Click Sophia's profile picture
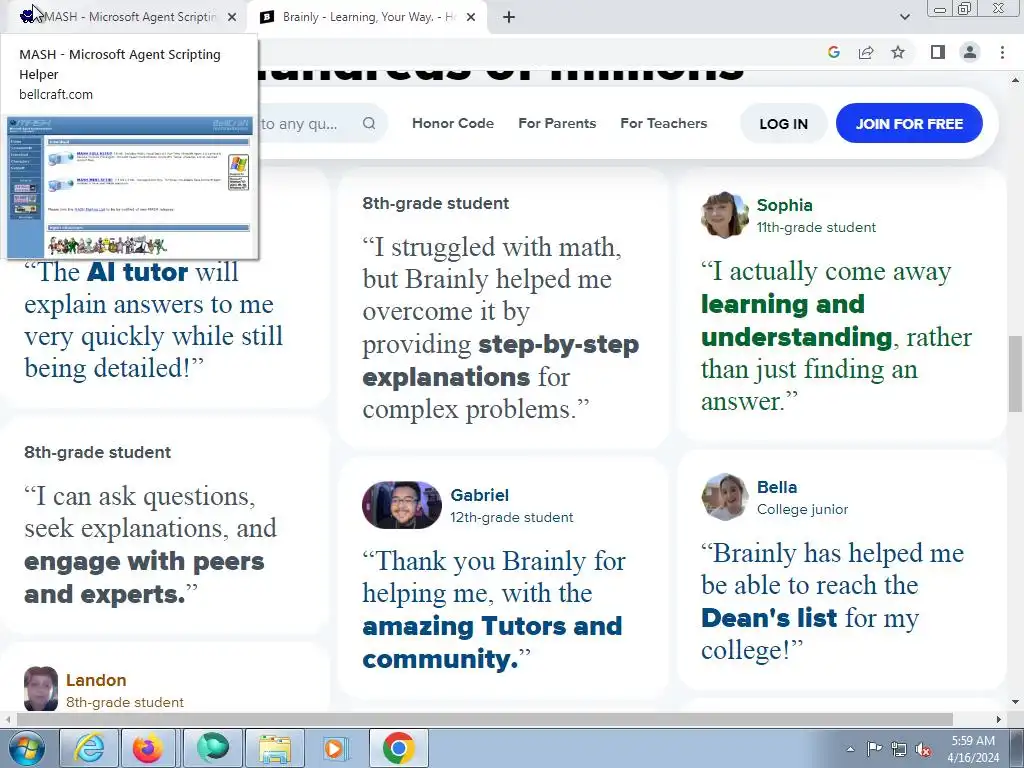1024x768 pixels. [x=724, y=215]
